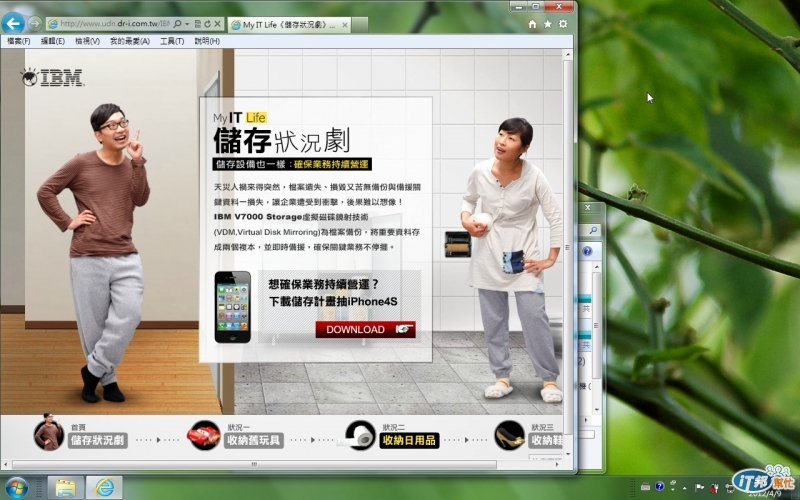Open the 收納鞋 section label
Viewport: 800px width, 500px height.
(546, 440)
